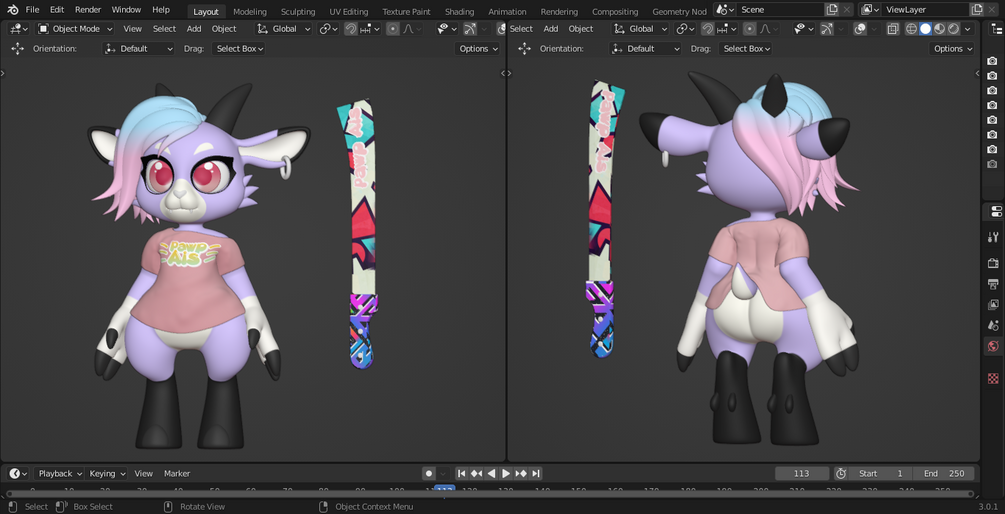Open the Render menu
Viewport: 1005px width, 514px height.
click(88, 10)
